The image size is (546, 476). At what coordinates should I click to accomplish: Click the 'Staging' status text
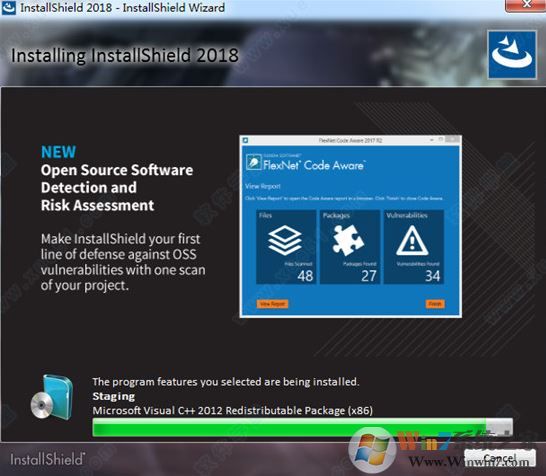point(114,396)
